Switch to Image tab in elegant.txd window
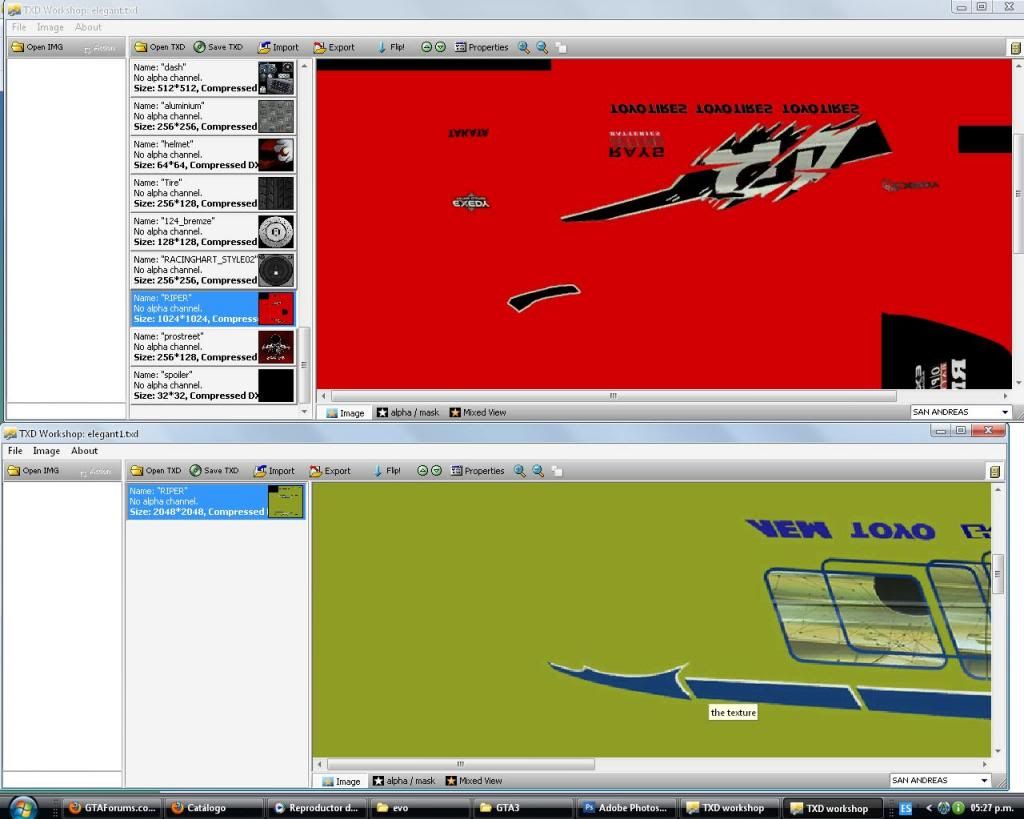The image size is (1024, 819). pos(345,413)
